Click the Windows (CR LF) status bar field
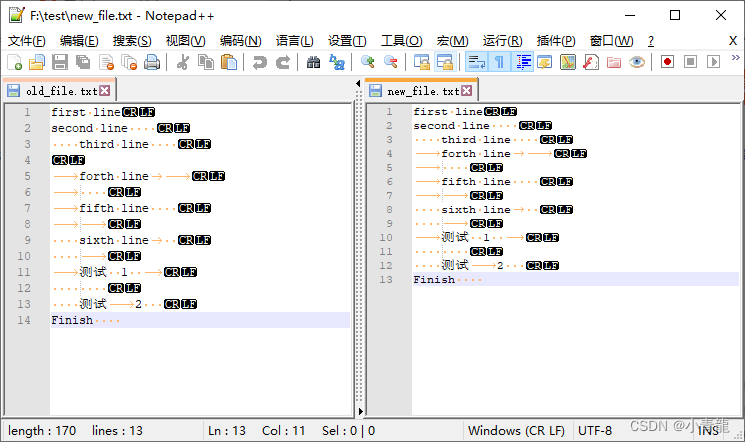 point(516,431)
